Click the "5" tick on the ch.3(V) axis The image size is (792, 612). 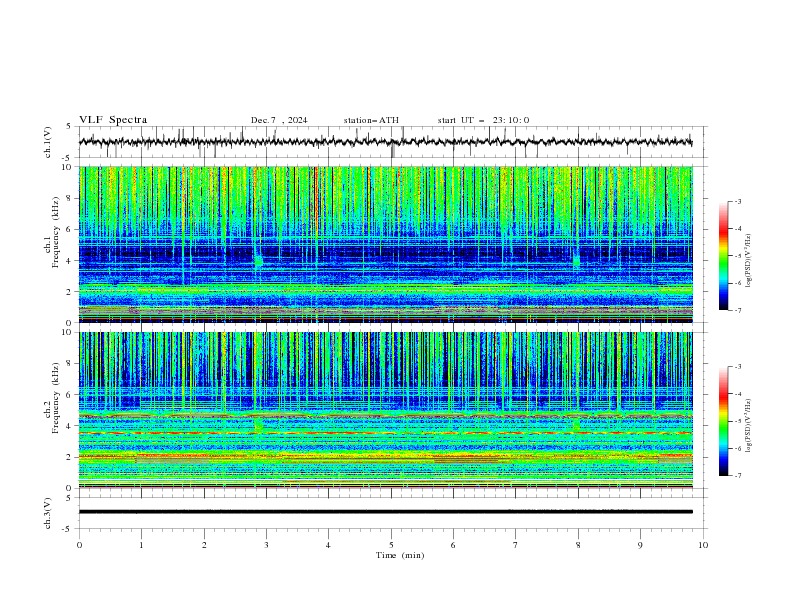point(69,497)
